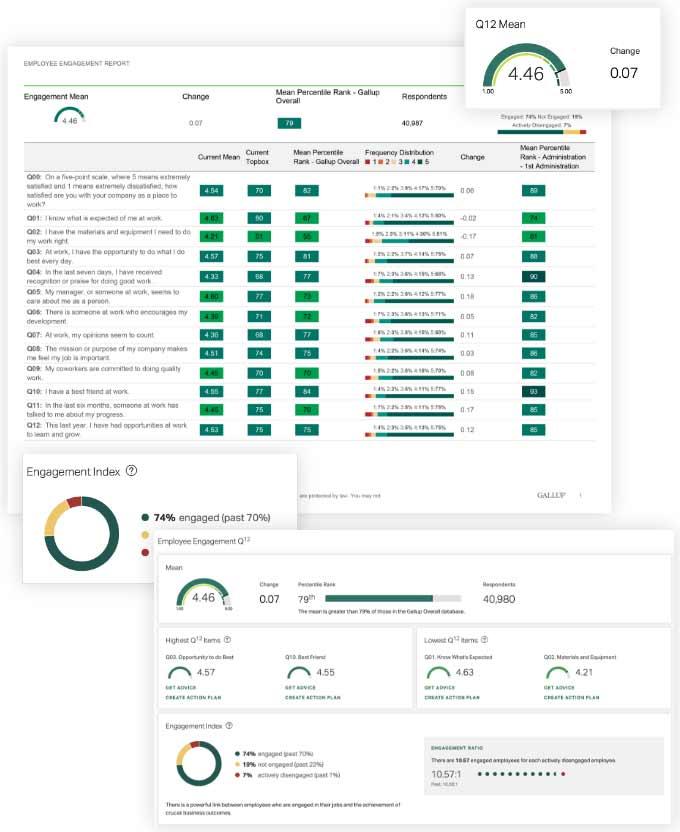
Task: Click the Q03 Opportunity 4.57 gauge icon
Action: coord(179,673)
